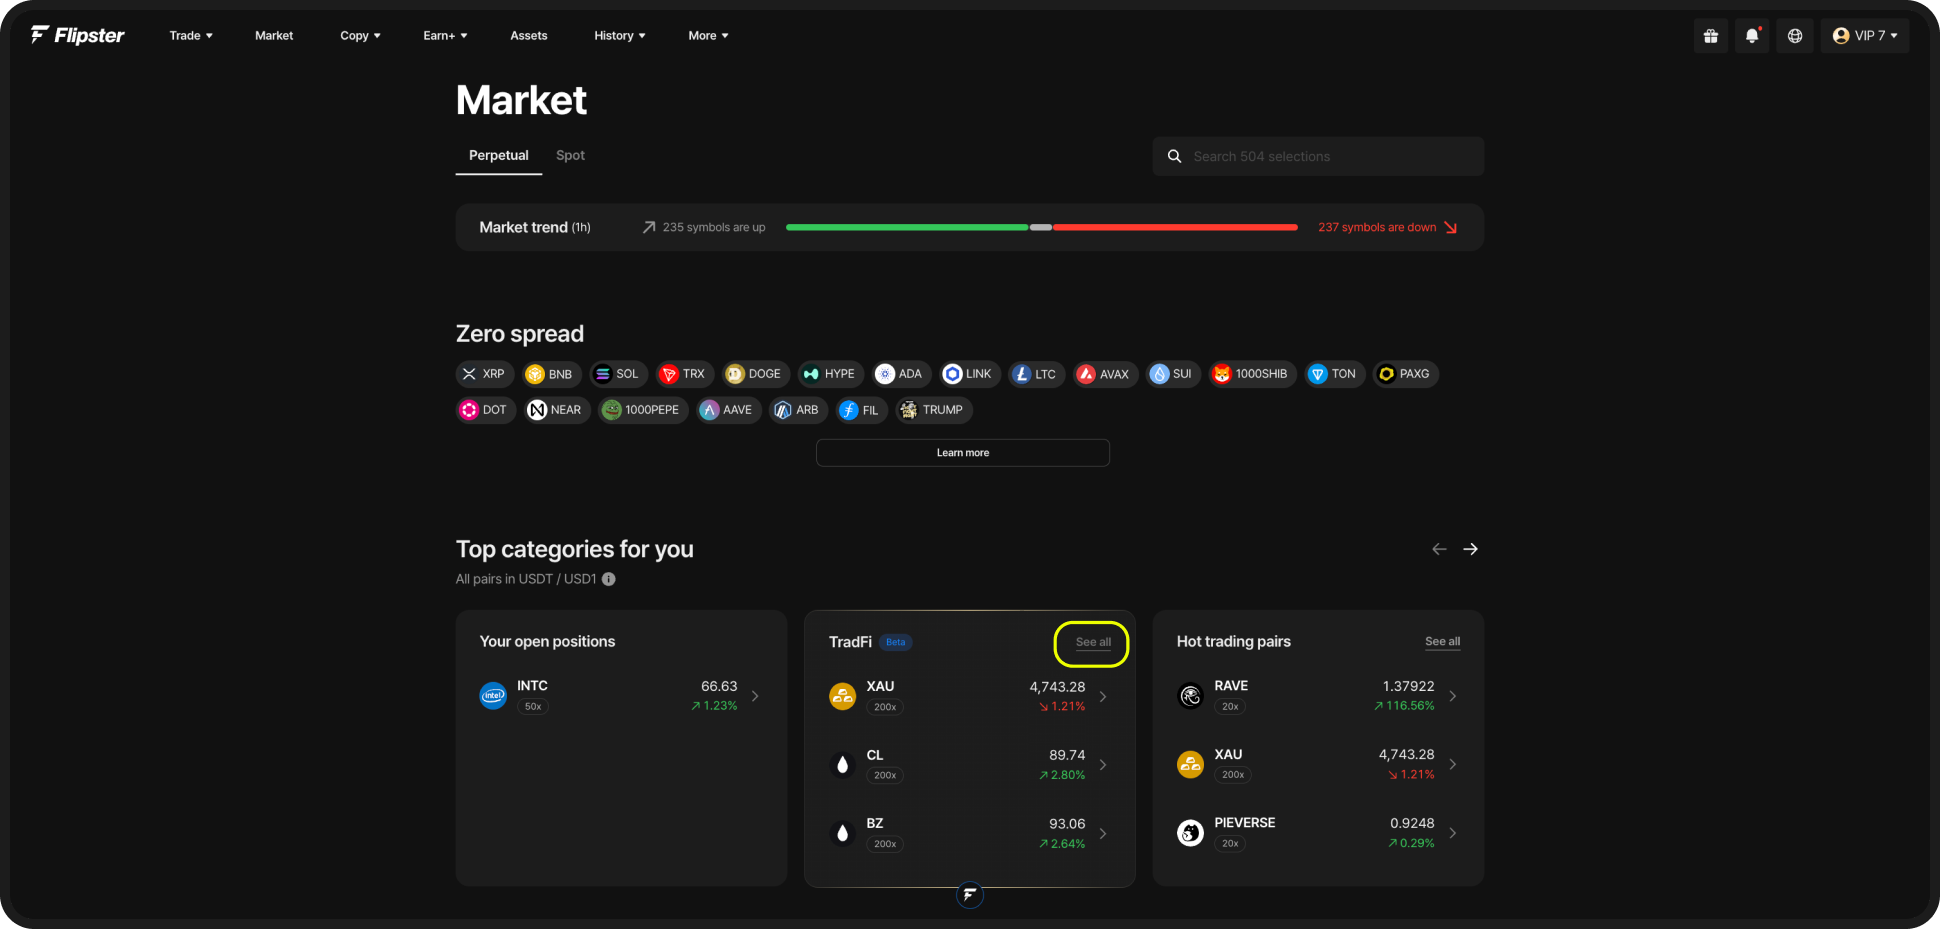Image resolution: width=1940 pixels, height=929 pixels.
Task: Open INTC open position row chevron
Action: [x=755, y=696]
